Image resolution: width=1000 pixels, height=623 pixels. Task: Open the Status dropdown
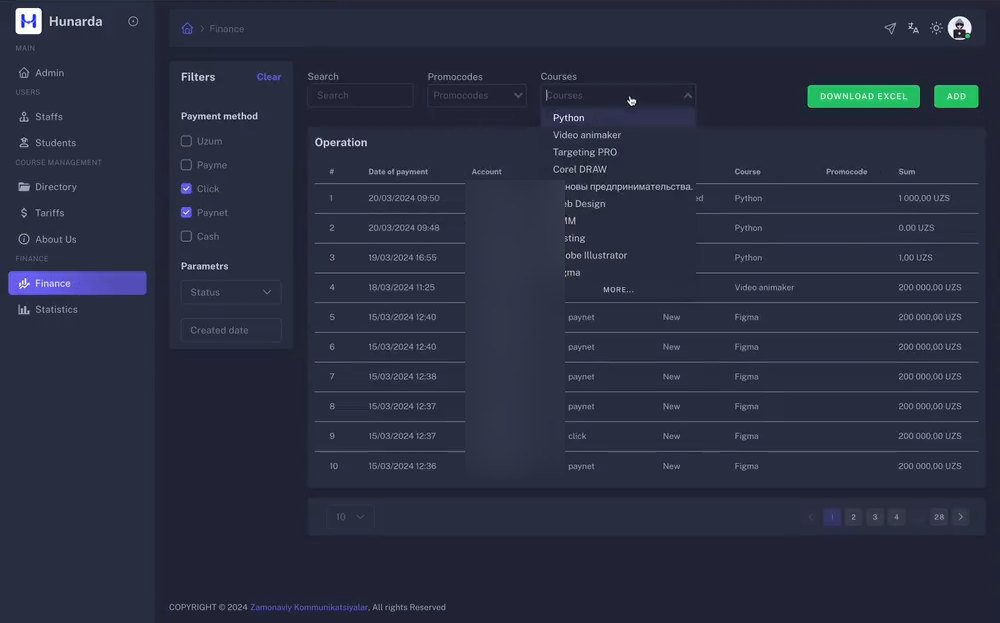(231, 292)
